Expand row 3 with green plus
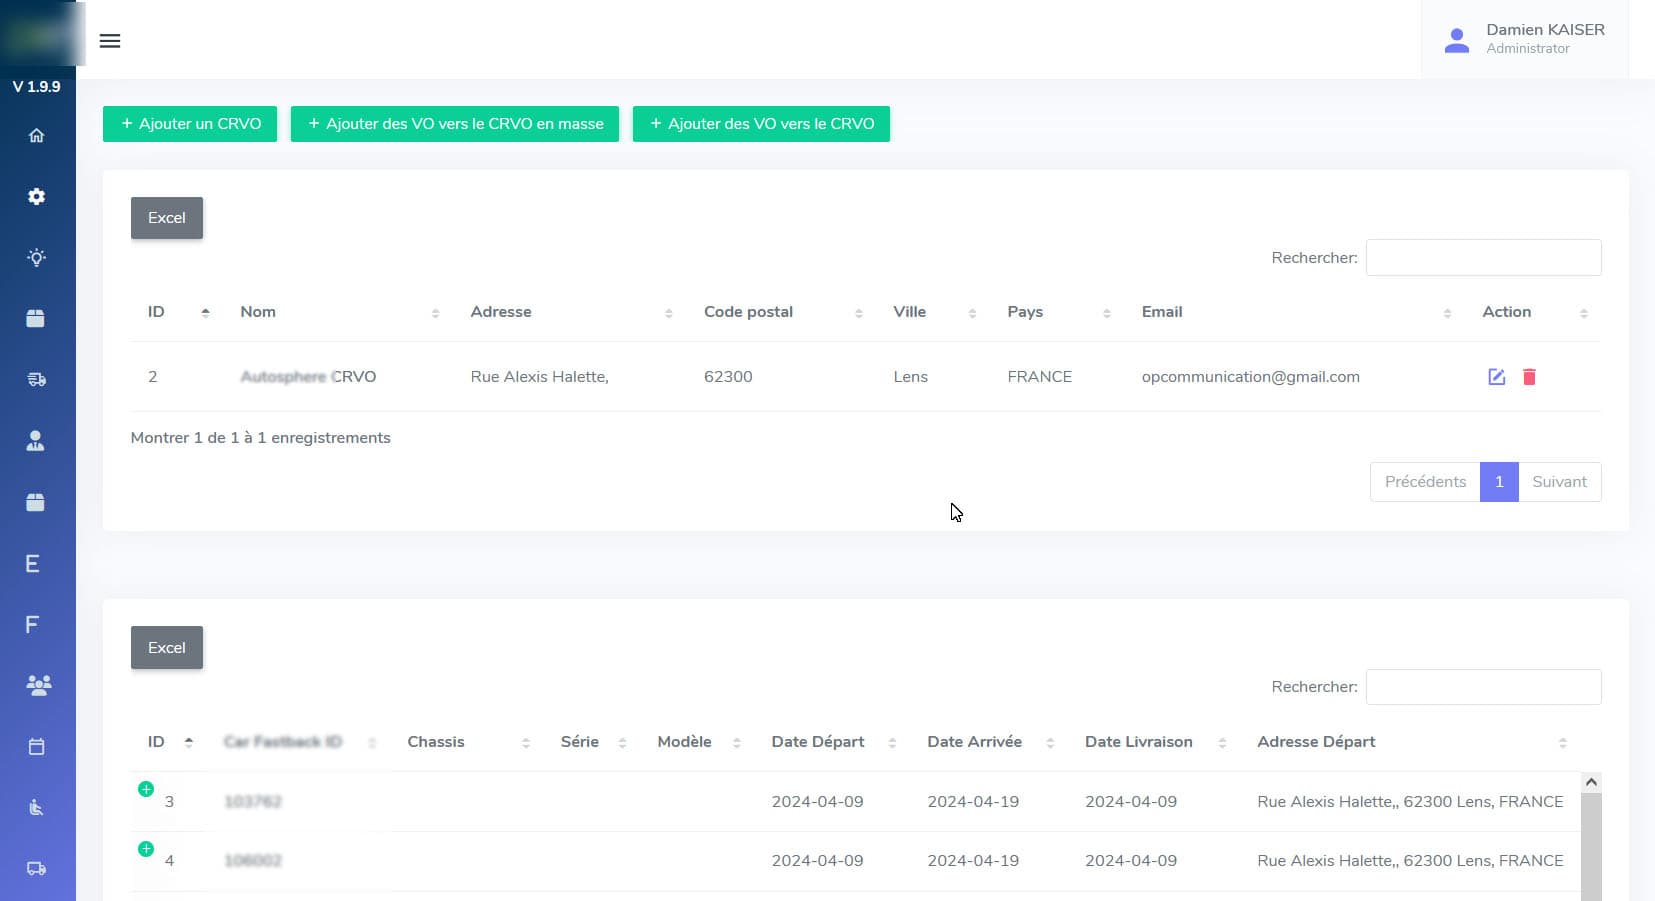 (x=146, y=789)
